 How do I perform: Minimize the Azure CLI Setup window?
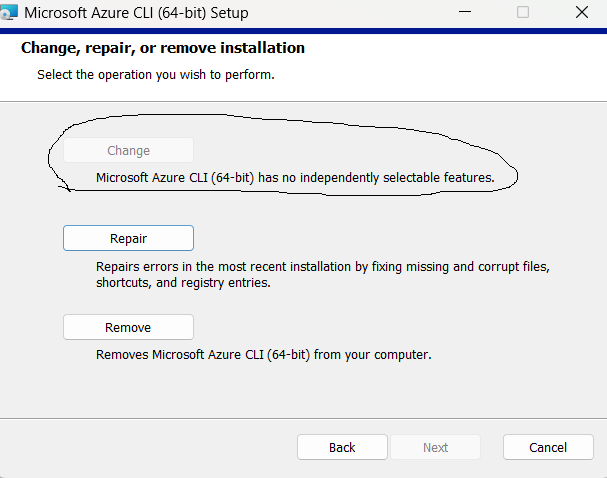click(465, 12)
